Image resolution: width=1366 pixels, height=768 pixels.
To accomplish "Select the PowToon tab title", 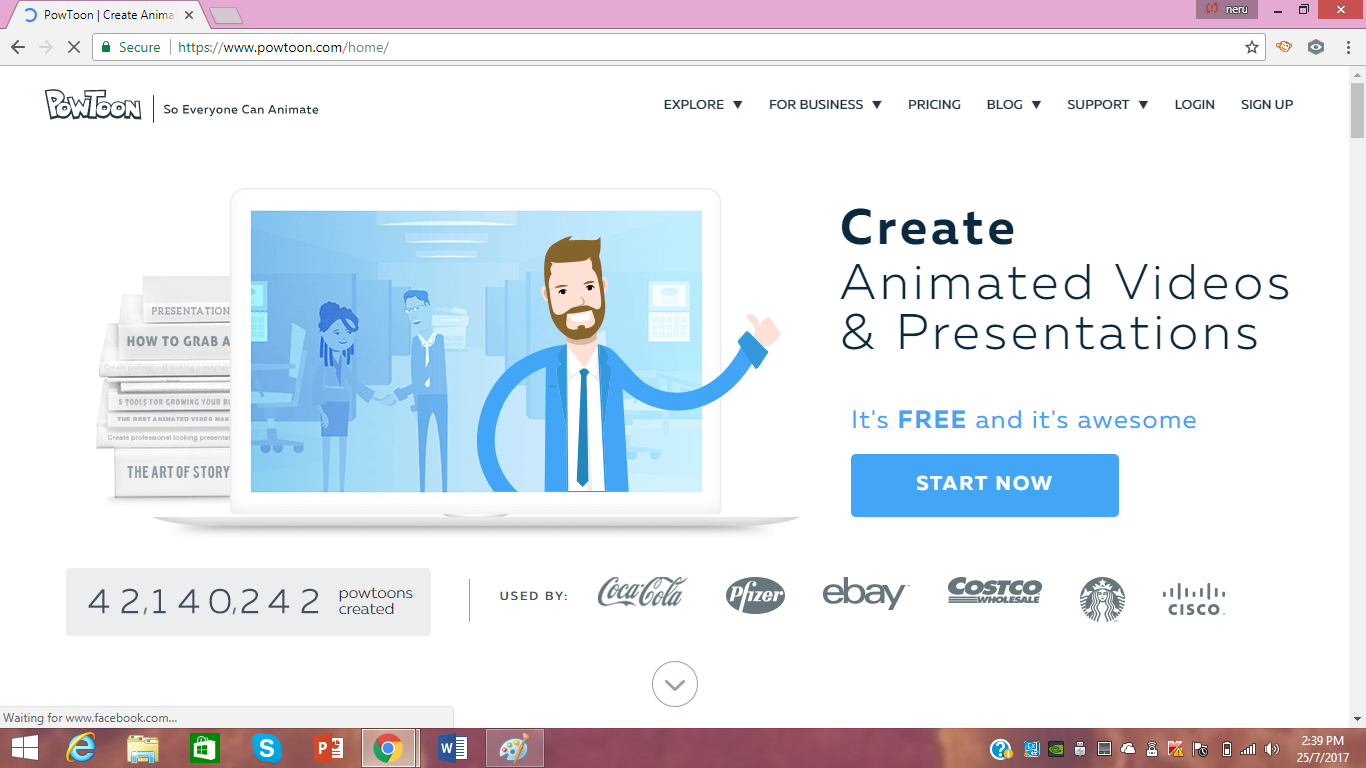I will pos(108,15).
